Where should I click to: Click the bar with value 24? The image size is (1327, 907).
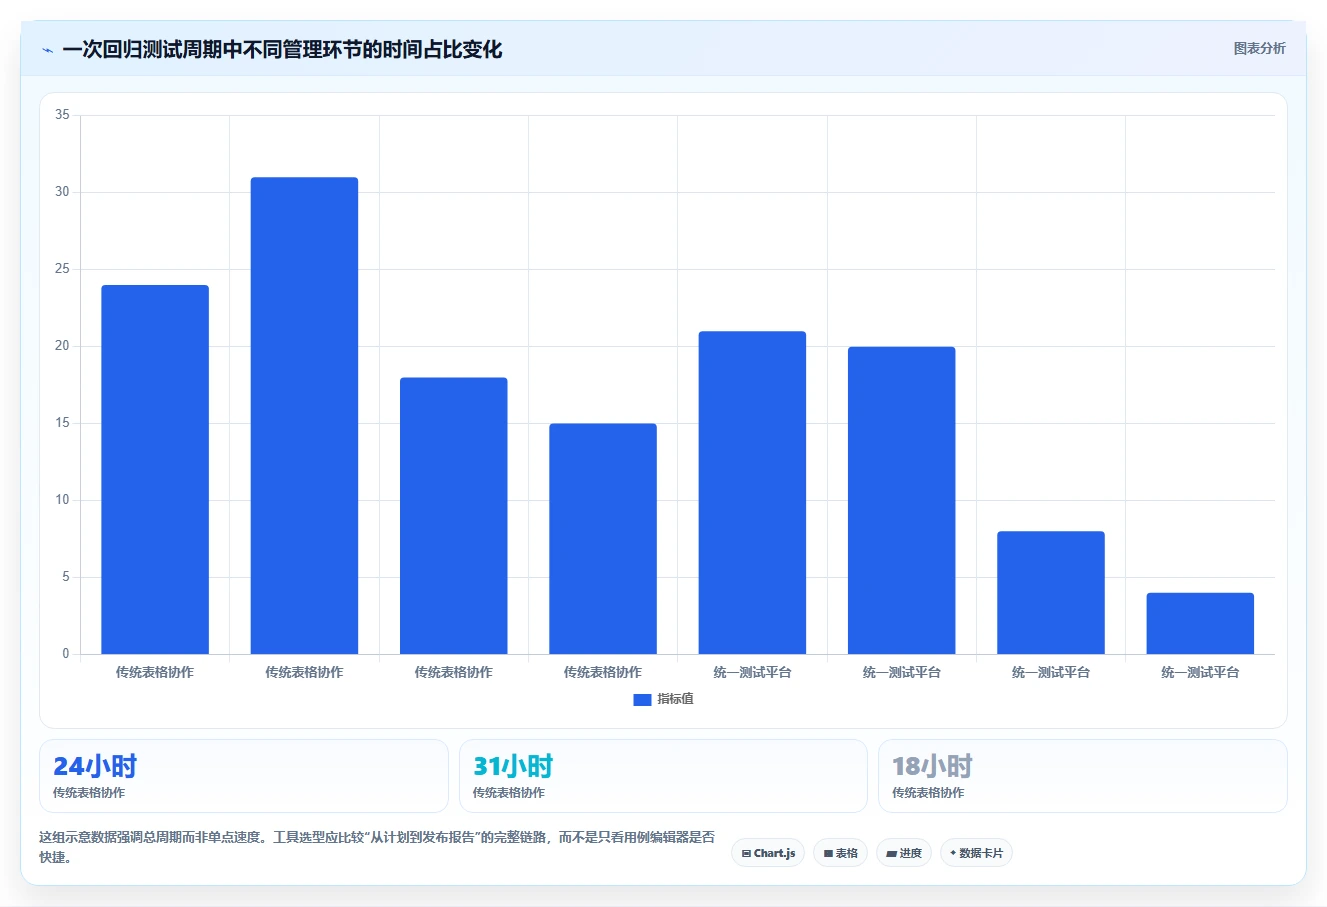(x=155, y=470)
